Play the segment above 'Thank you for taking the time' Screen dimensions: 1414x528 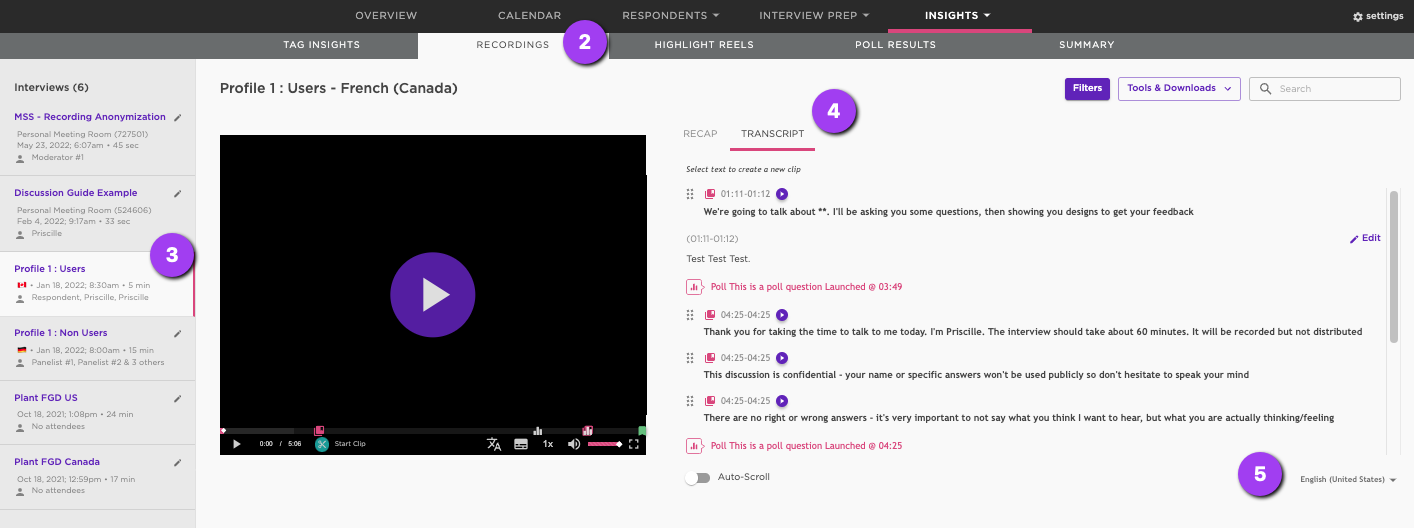click(x=782, y=315)
